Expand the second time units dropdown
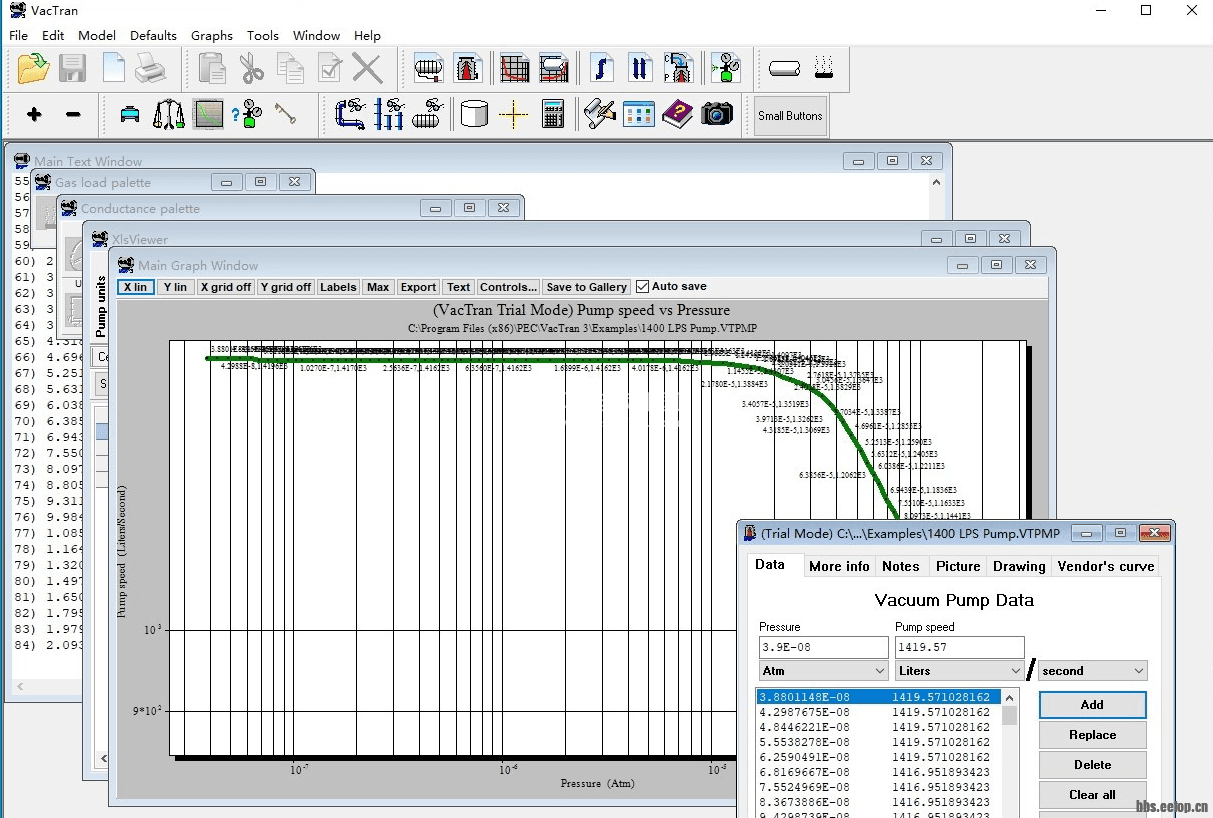Screen dimensions: 1213x818 click(1092, 671)
